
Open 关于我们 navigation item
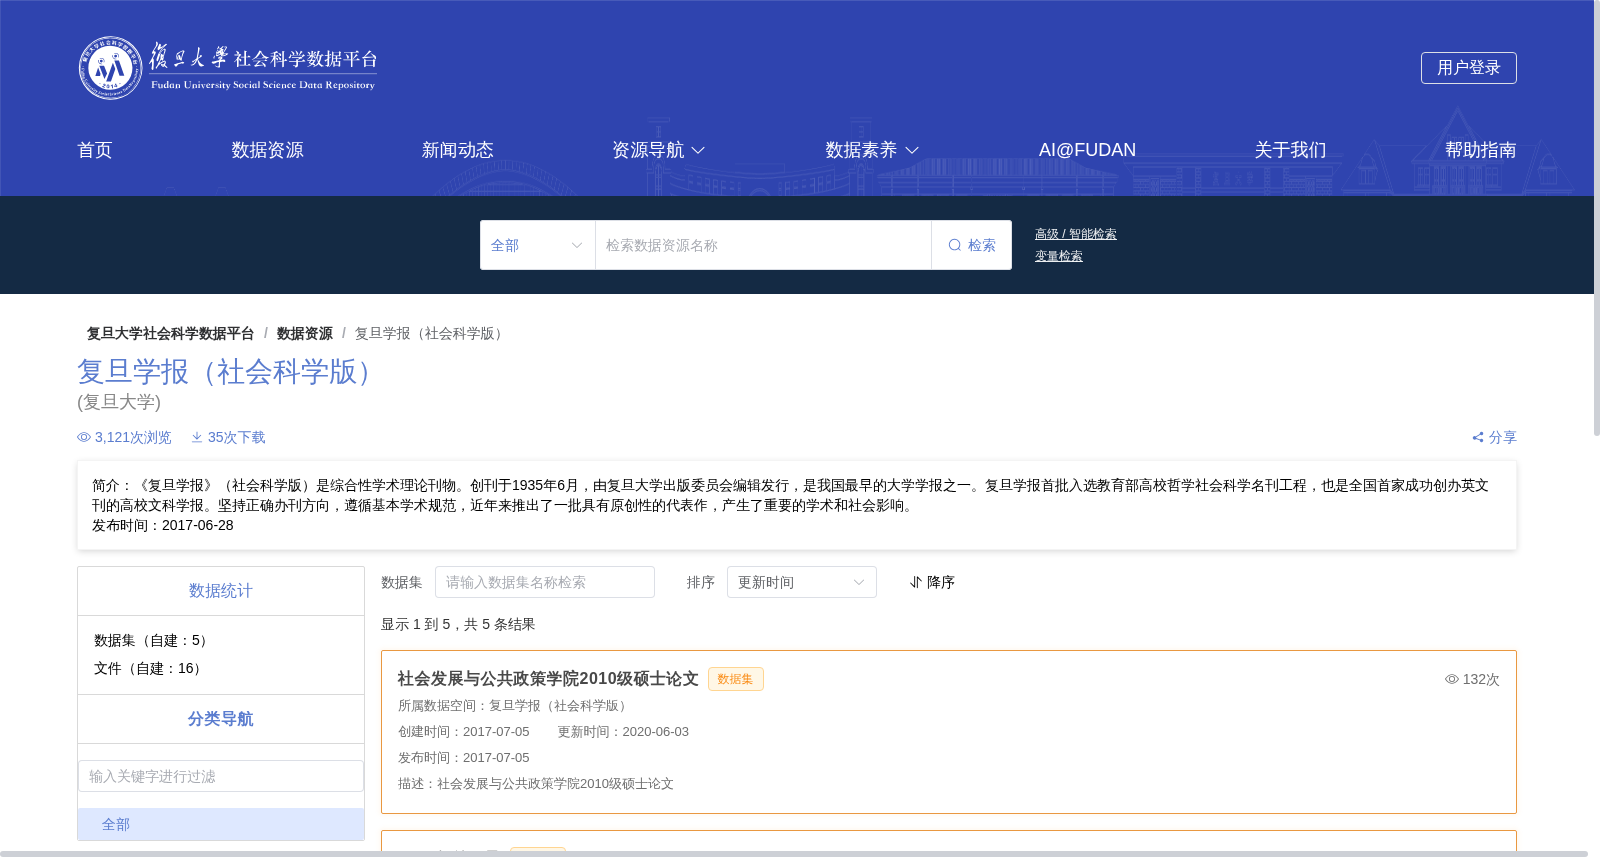(1291, 150)
